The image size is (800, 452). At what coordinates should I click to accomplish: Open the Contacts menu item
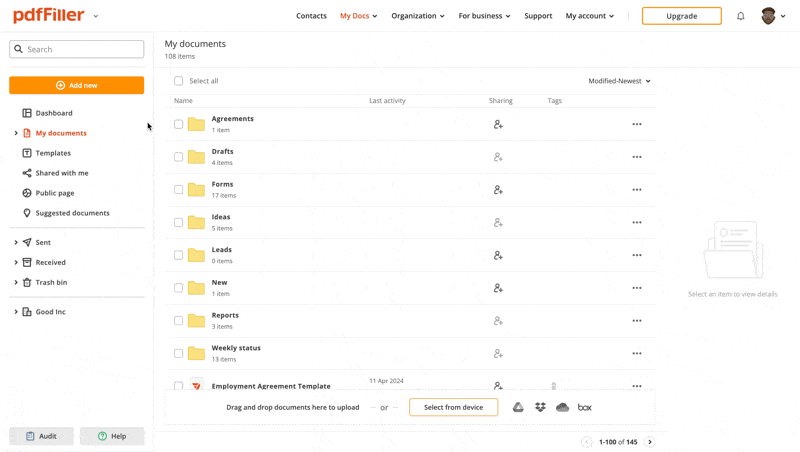coord(311,16)
